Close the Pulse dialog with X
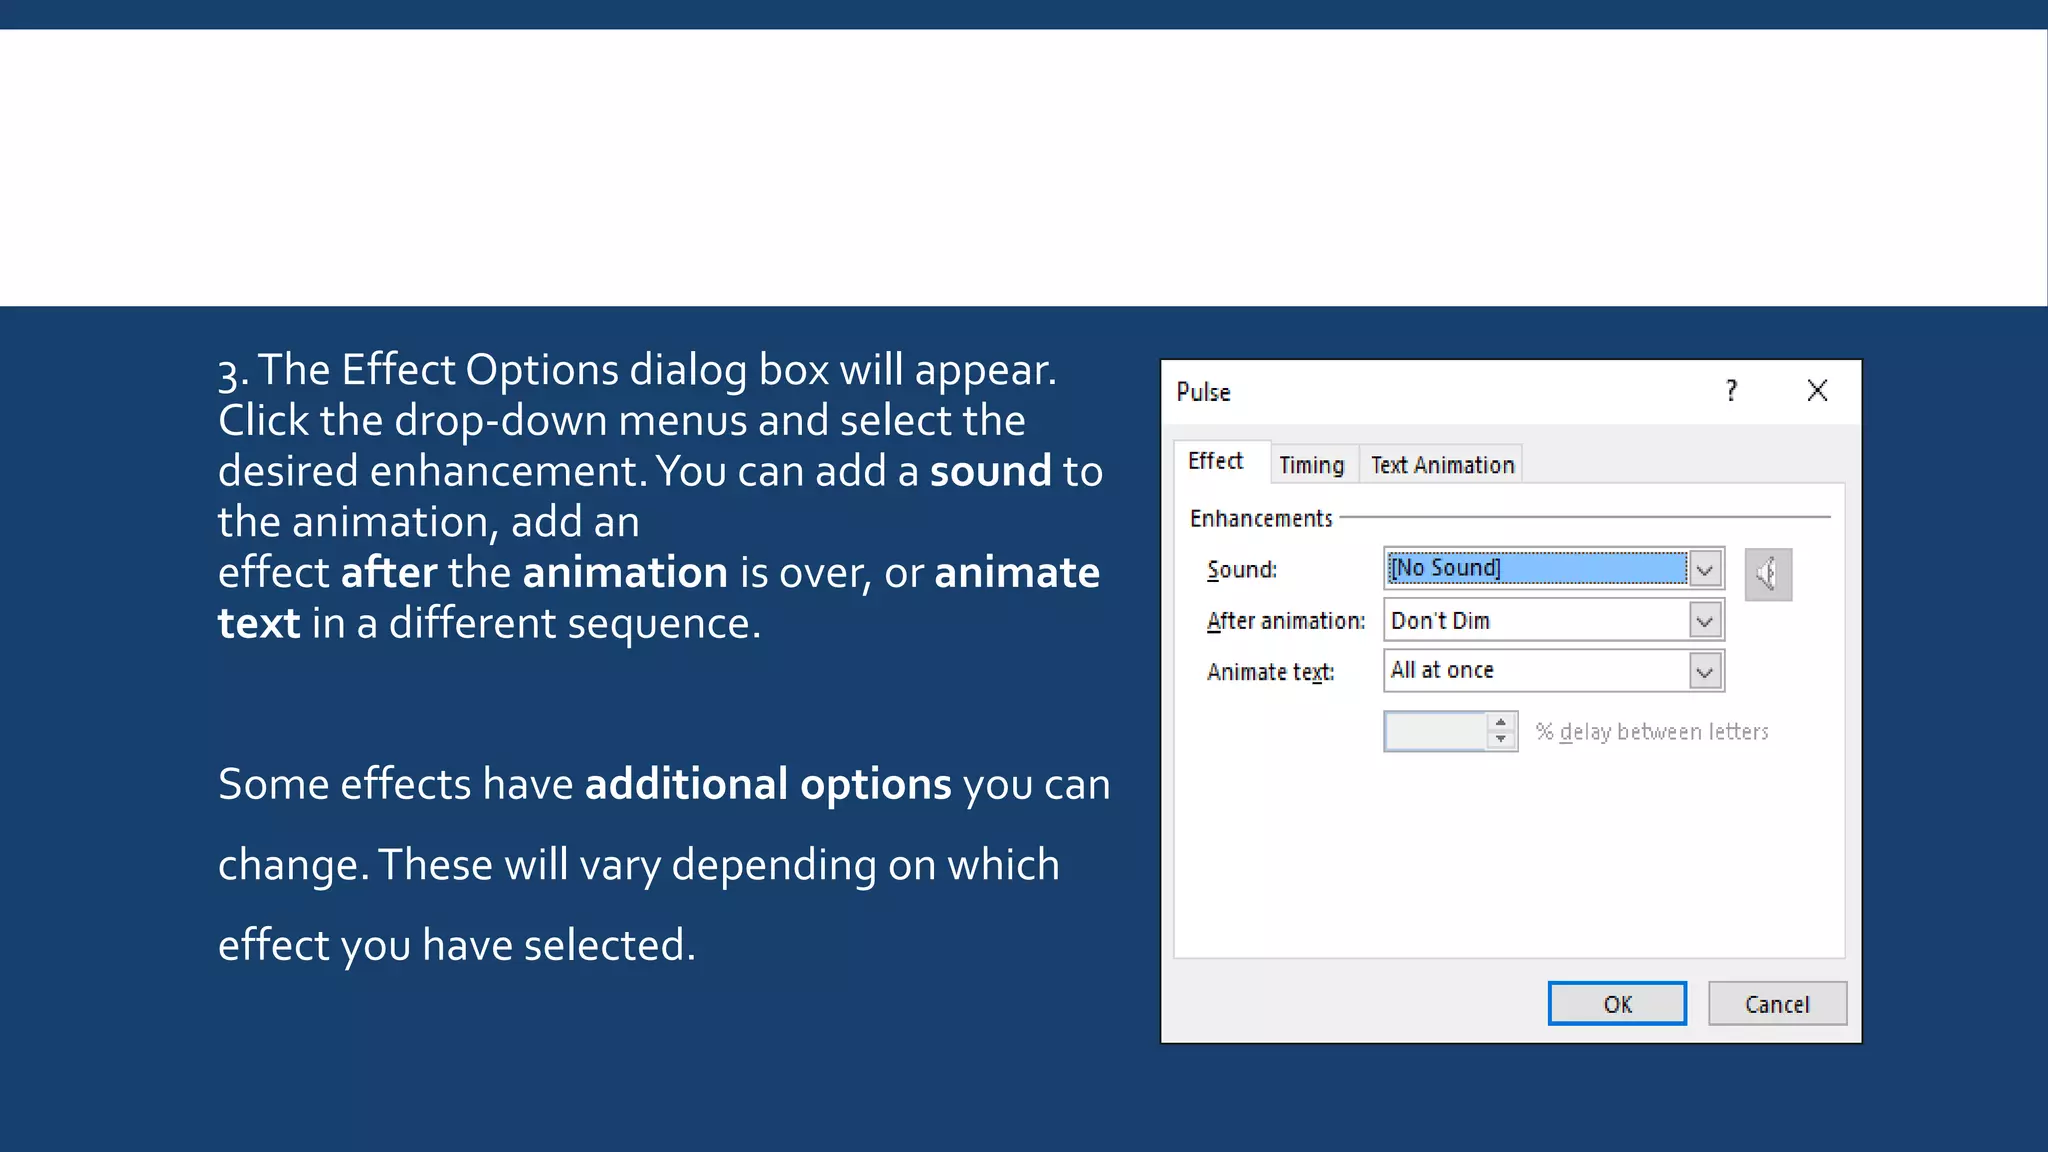This screenshot has height=1152, width=2048. [1817, 391]
